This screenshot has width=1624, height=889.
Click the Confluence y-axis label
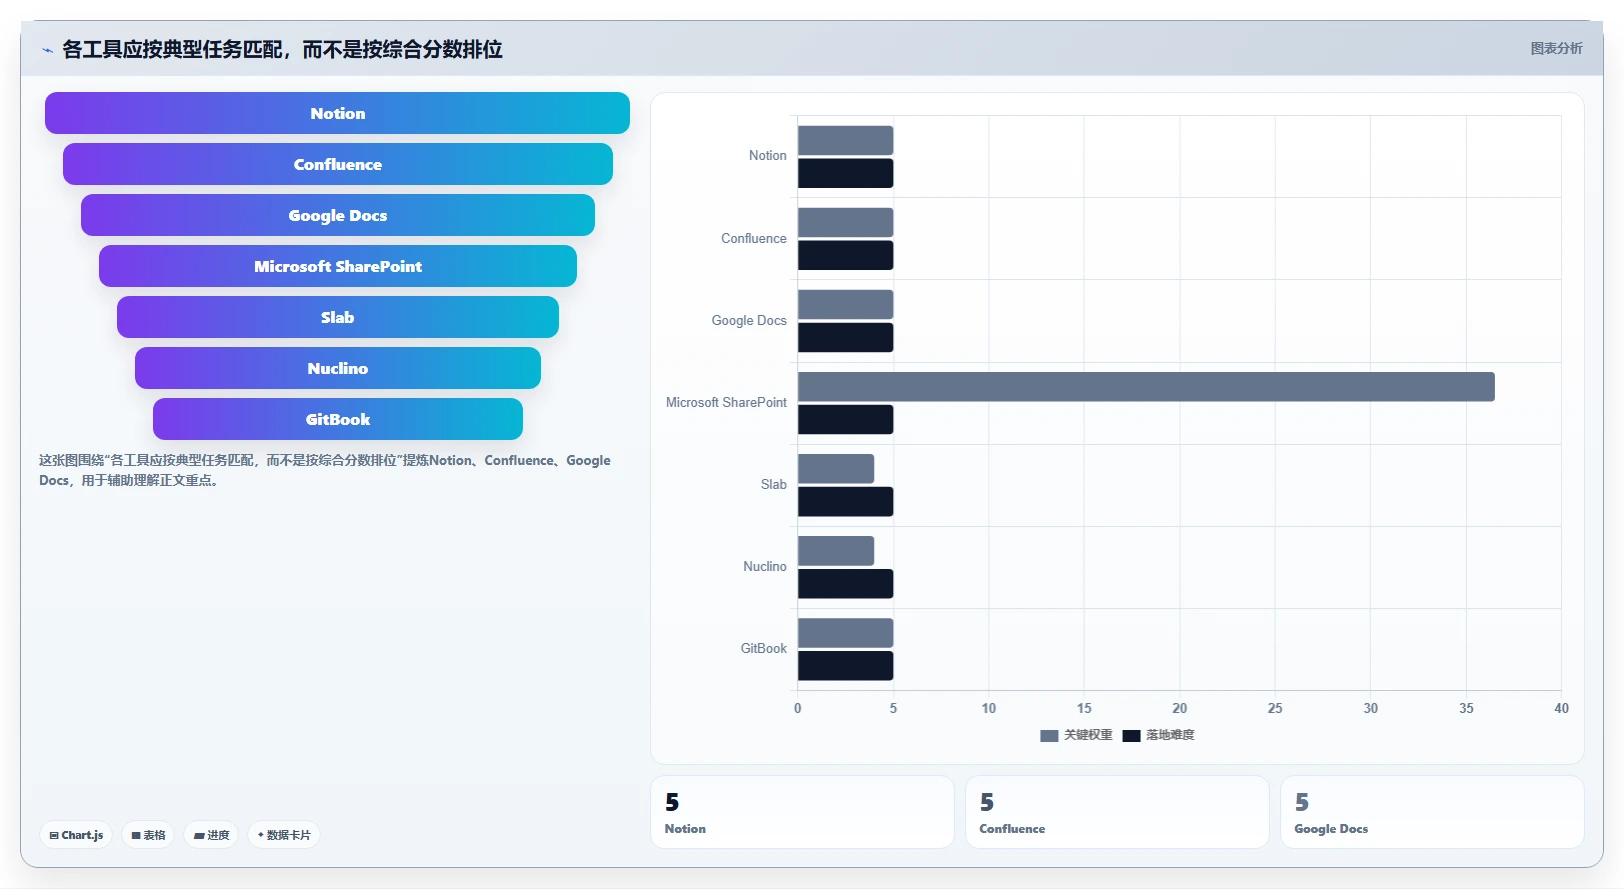click(x=754, y=239)
